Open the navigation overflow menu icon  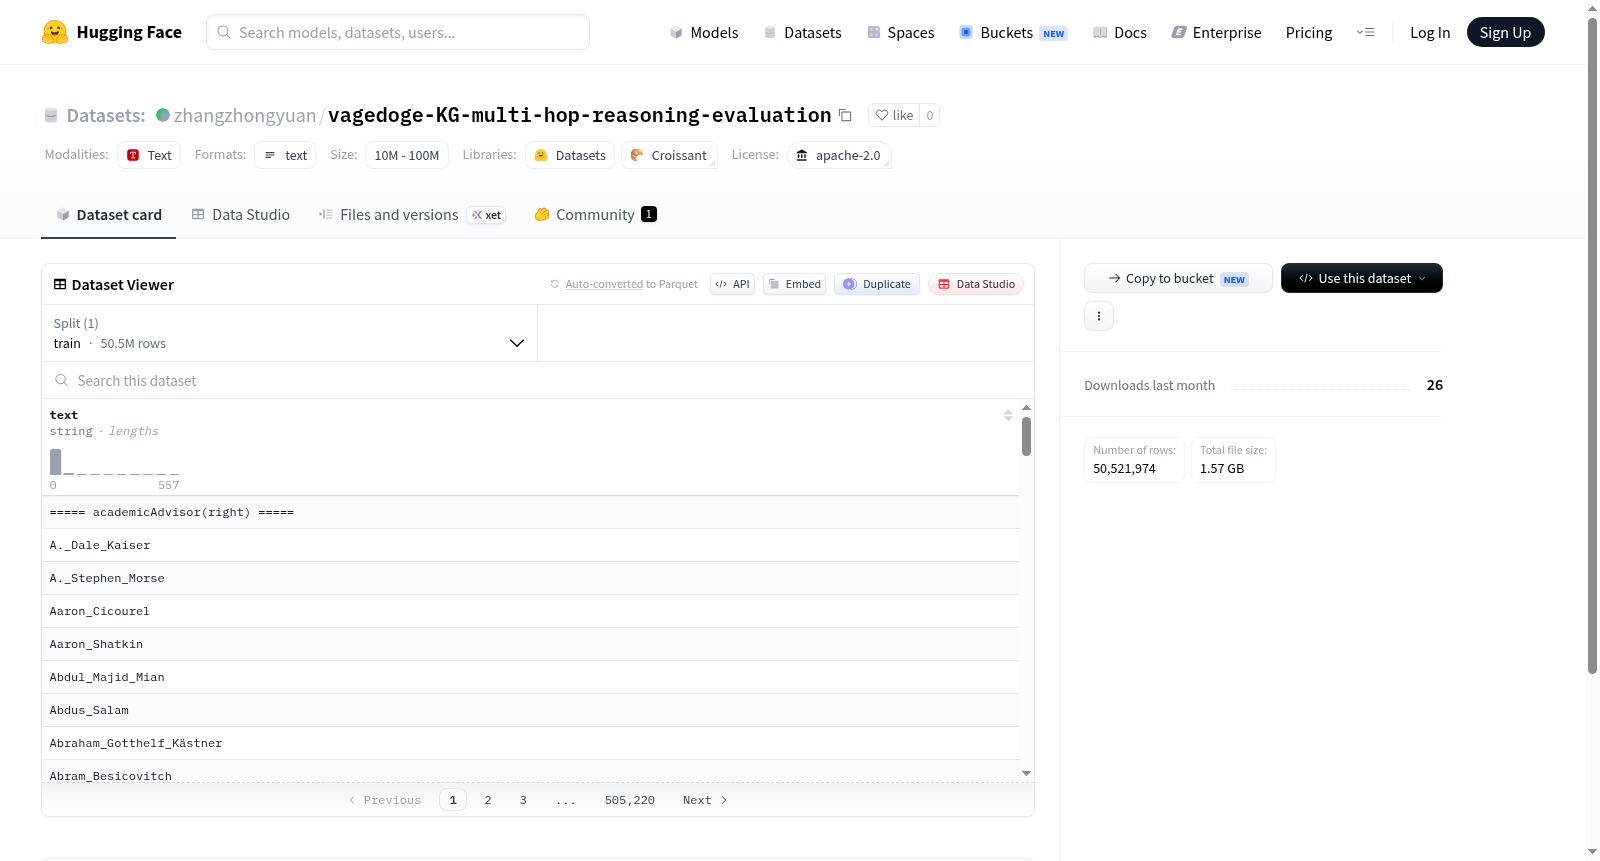[x=1365, y=32]
